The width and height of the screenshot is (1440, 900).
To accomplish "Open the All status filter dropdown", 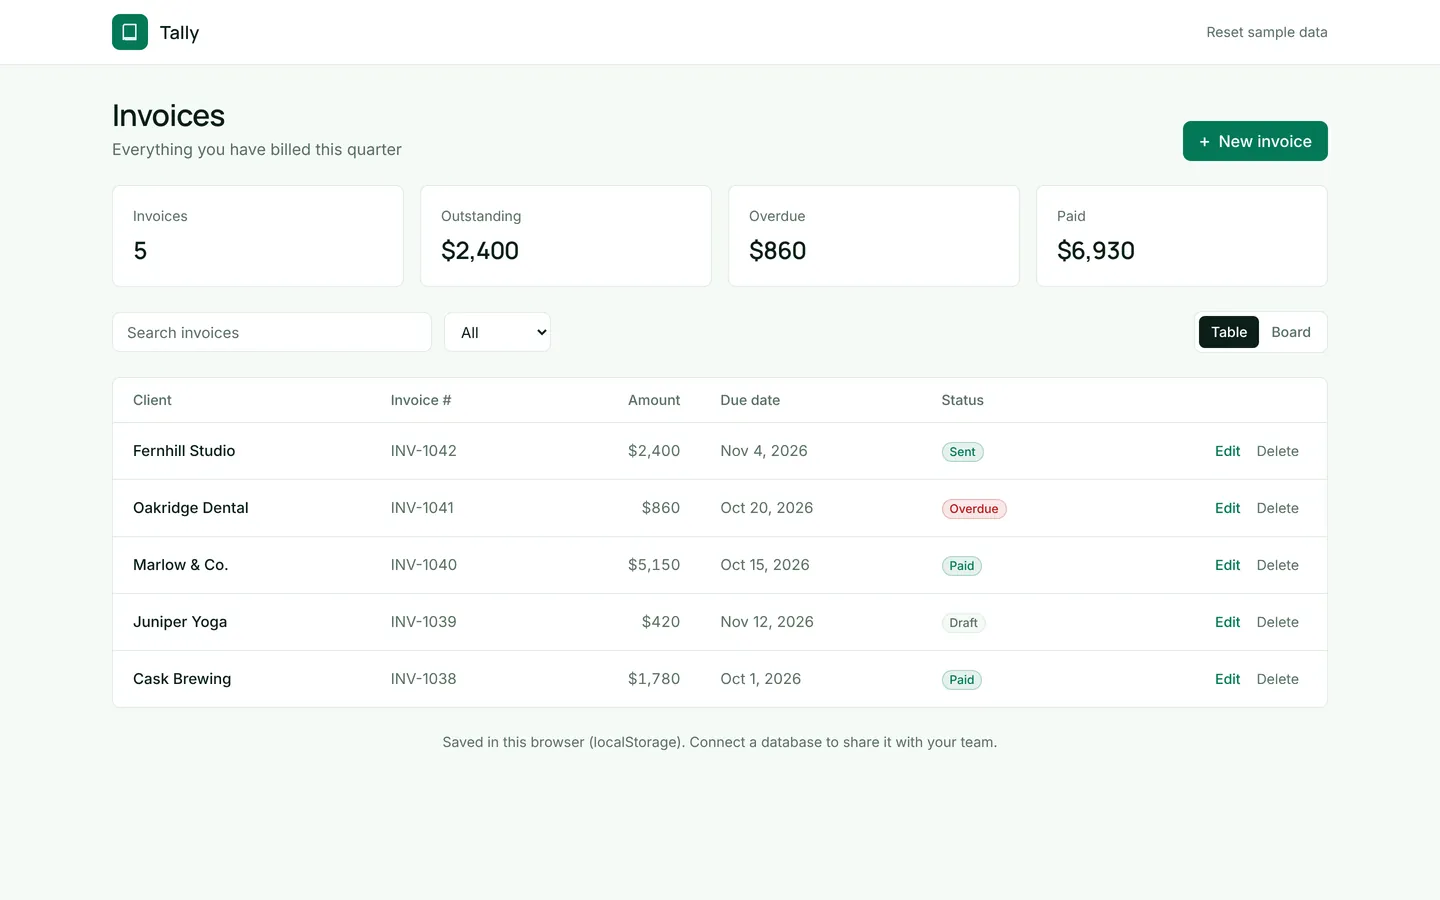I will (497, 332).
